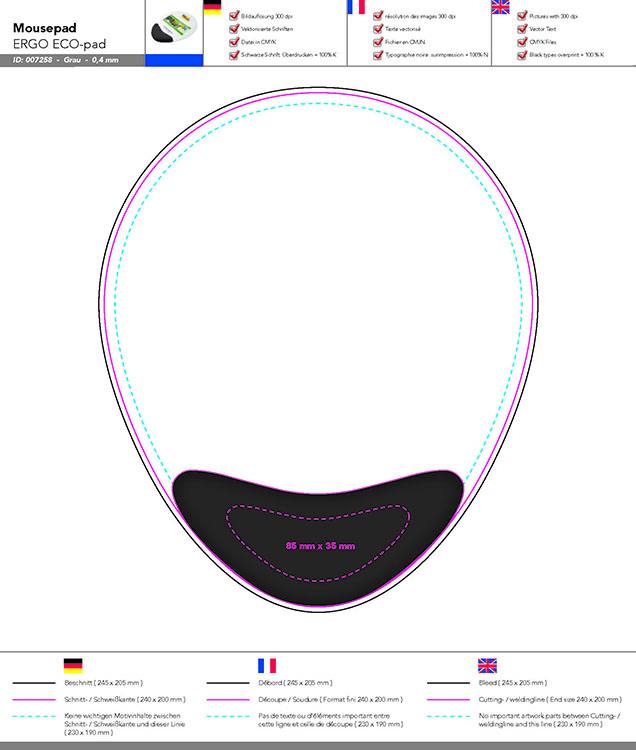This screenshot has width=636, height=750.
Task: Toggle the 'Vektorisierte Schriften' checkbox
Action: pyautogui.click(x=233, y=30)
